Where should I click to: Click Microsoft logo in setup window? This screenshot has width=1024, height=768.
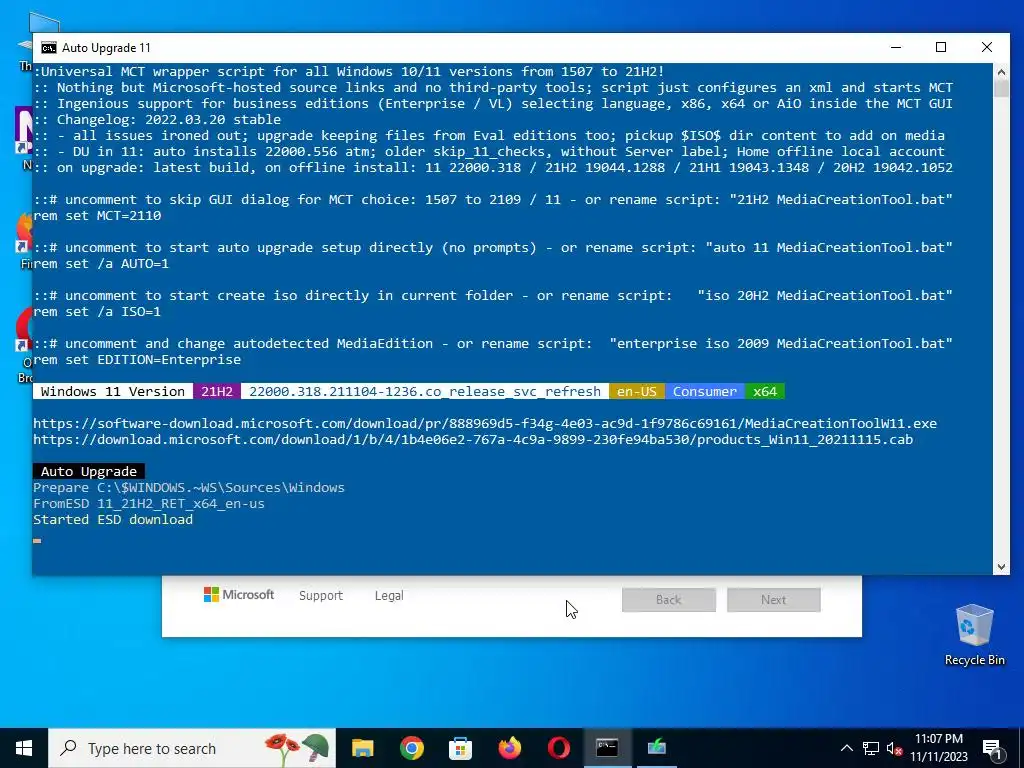click(x=239, y=595)
